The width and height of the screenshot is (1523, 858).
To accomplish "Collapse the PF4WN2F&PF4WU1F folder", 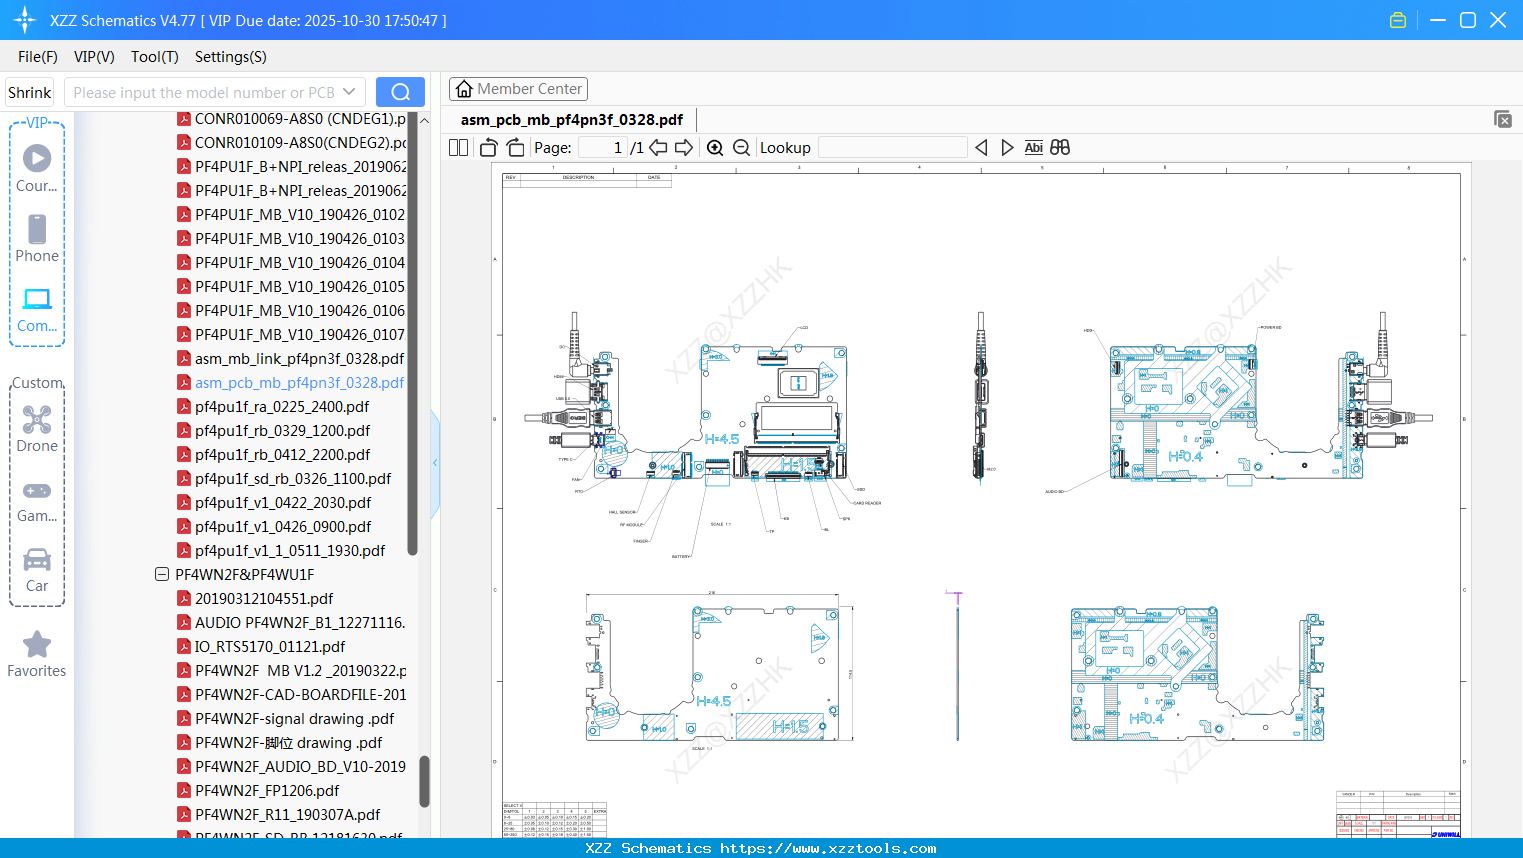I will tap(162, 574).
